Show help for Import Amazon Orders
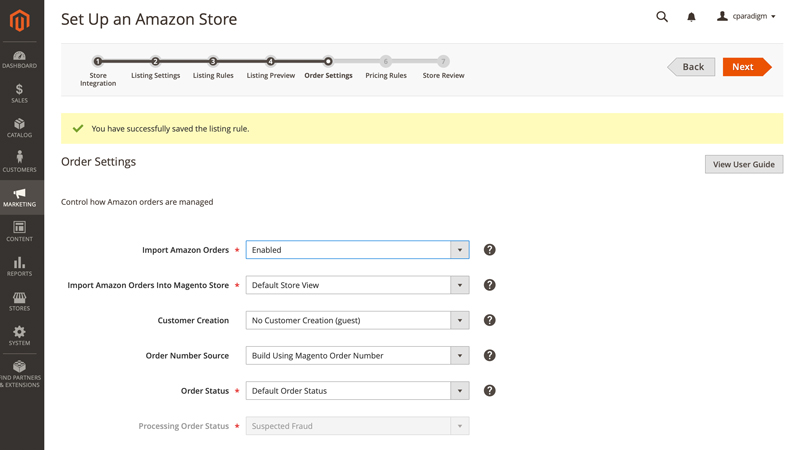This screenshot has height=450, width=800. [489, 249]
